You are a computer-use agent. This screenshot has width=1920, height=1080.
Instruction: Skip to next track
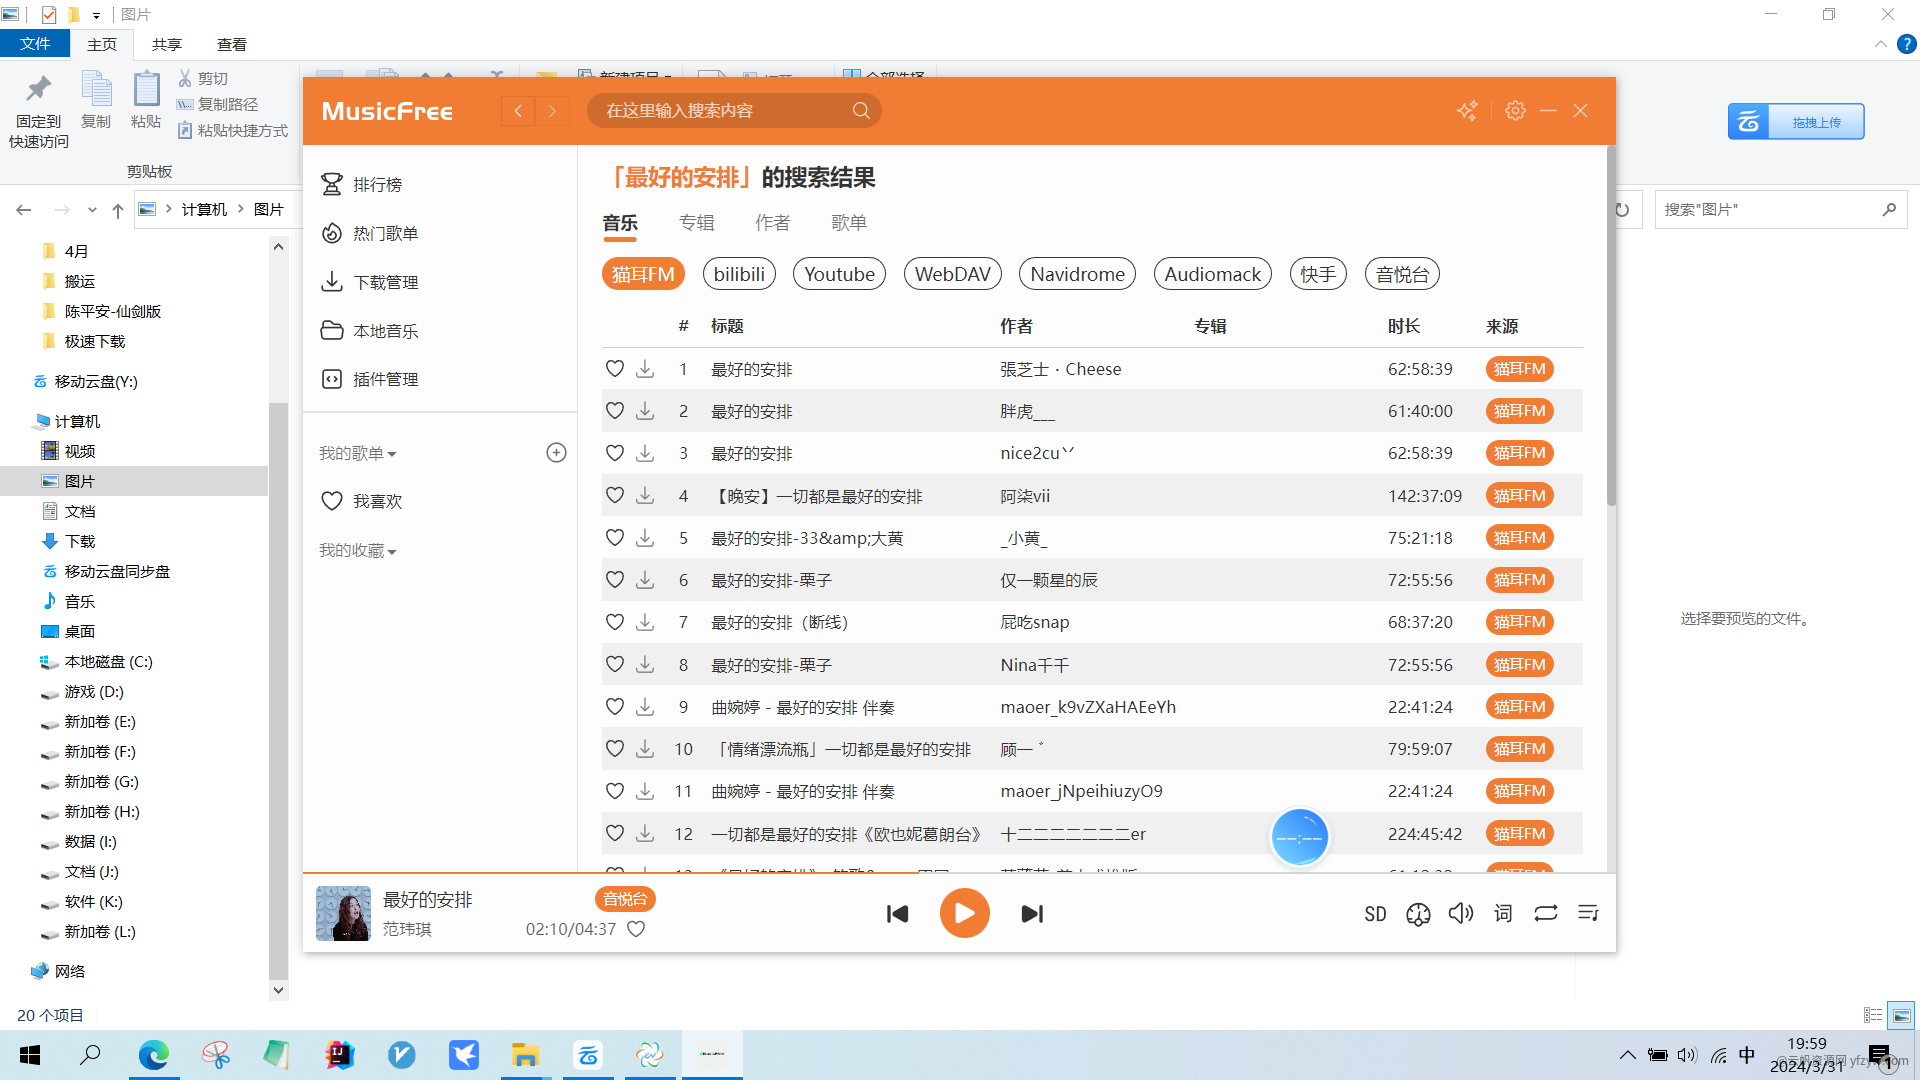point(1032,913)
